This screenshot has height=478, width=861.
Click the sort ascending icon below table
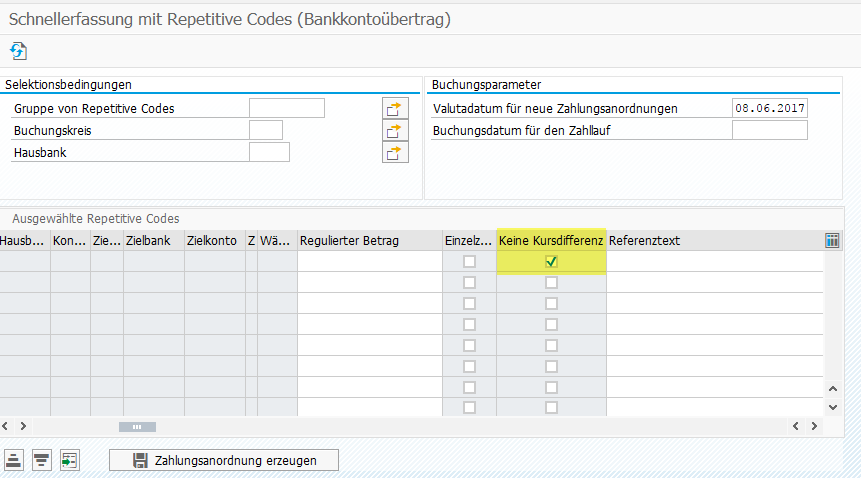click(x=14, y=460)
